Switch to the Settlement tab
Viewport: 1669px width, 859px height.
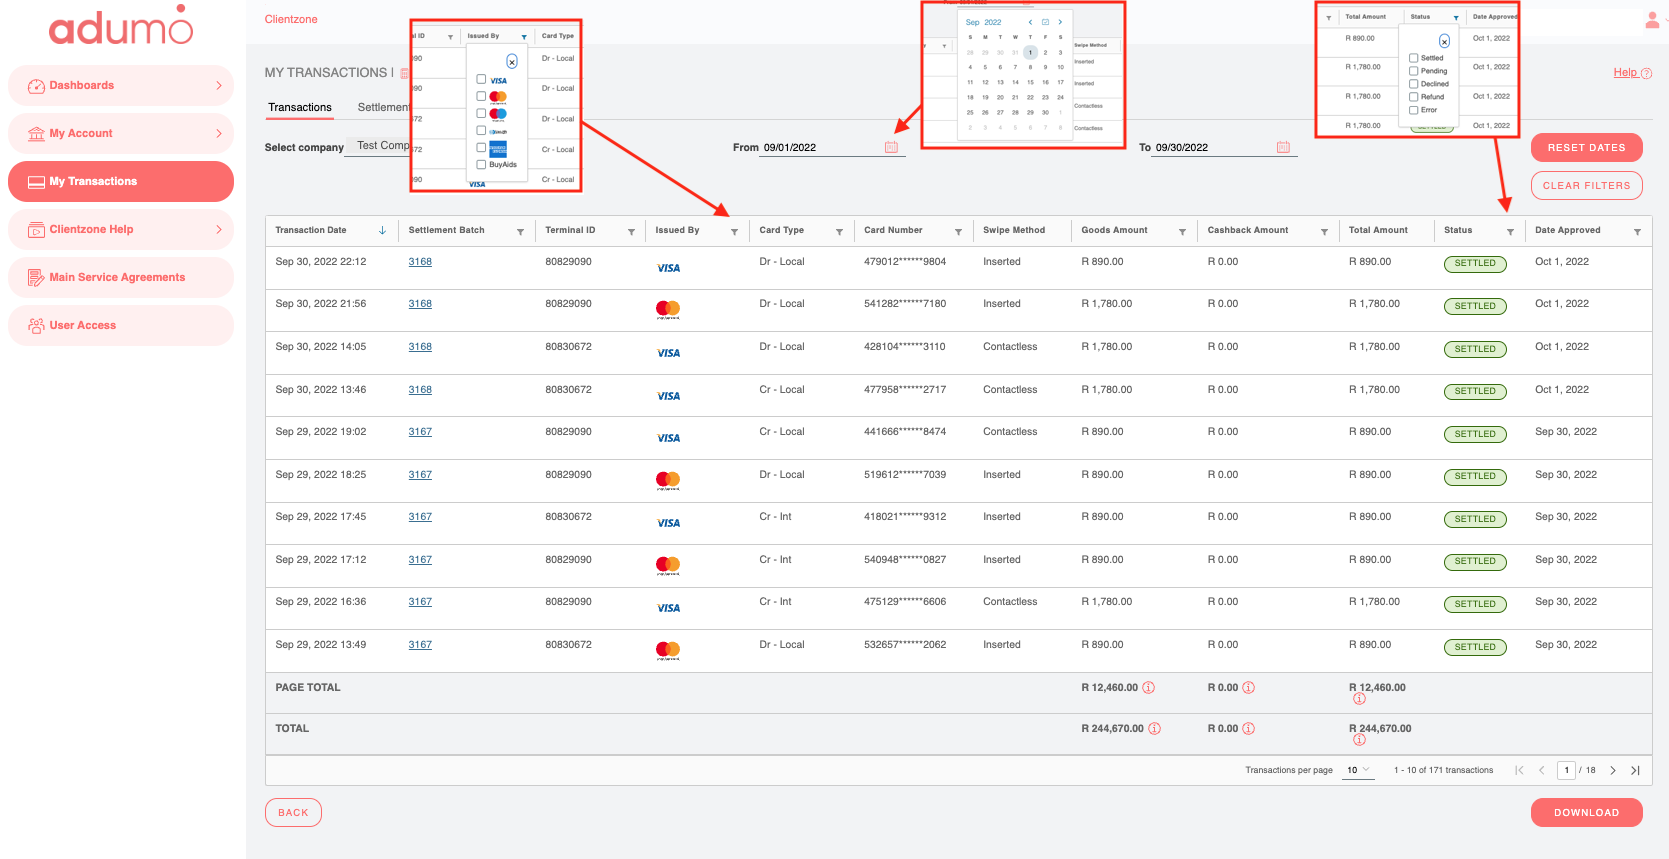point(383,108)
